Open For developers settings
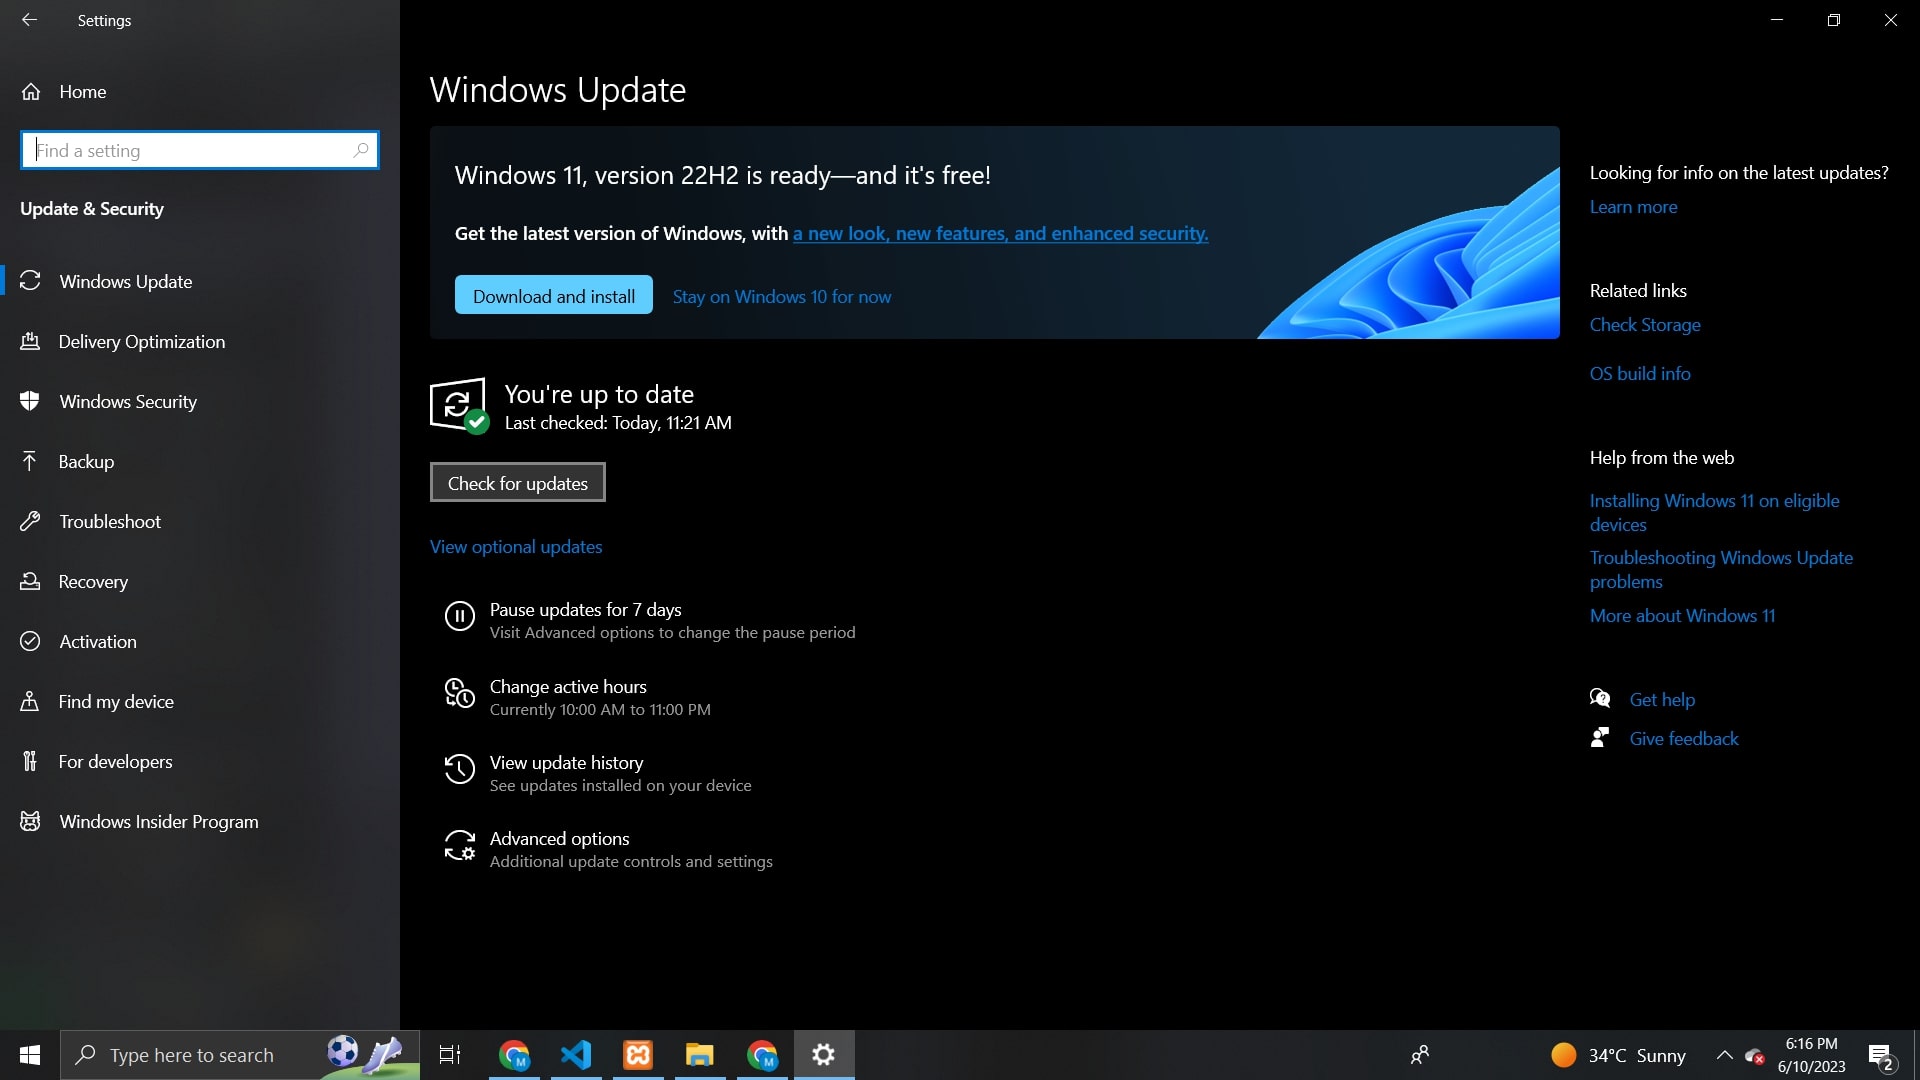 200,762
